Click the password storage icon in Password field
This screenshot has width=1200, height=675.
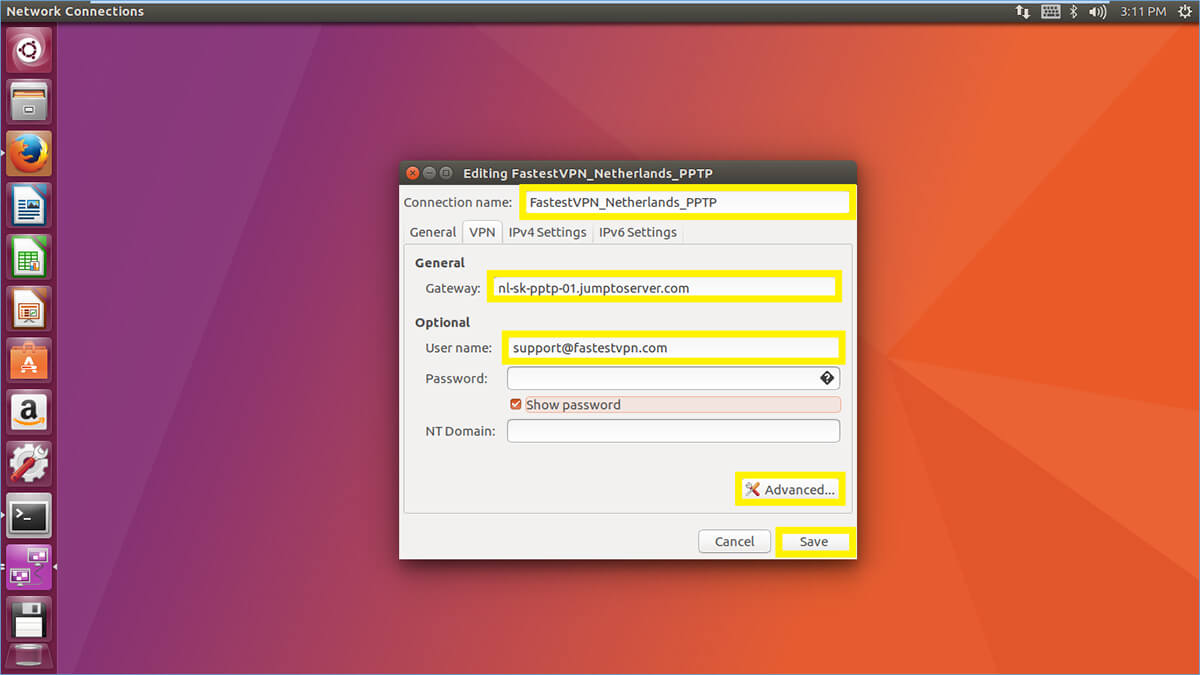tap(827, 378)
